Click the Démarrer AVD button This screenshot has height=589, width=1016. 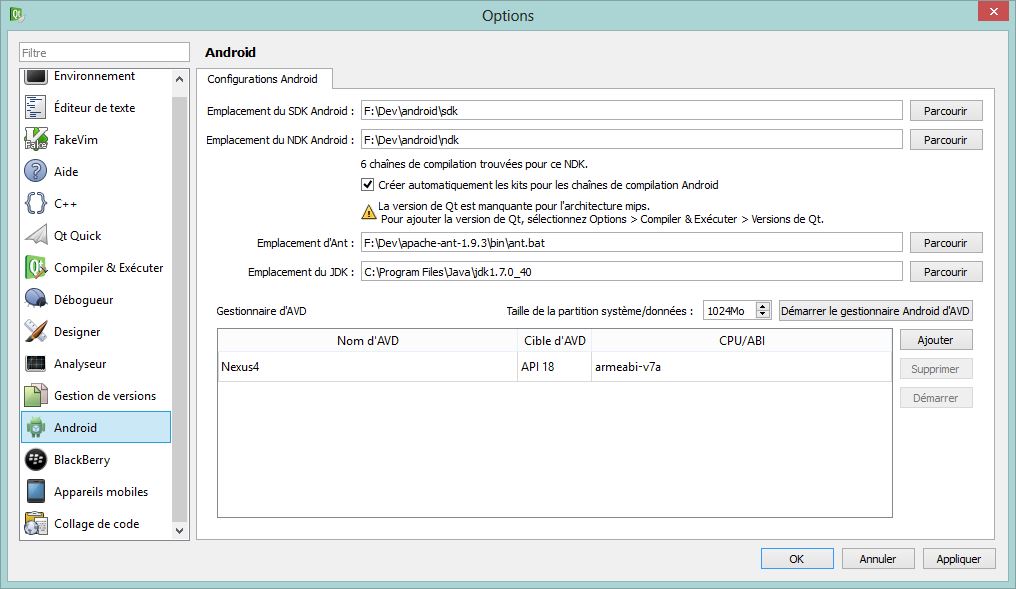pos(936,398)
